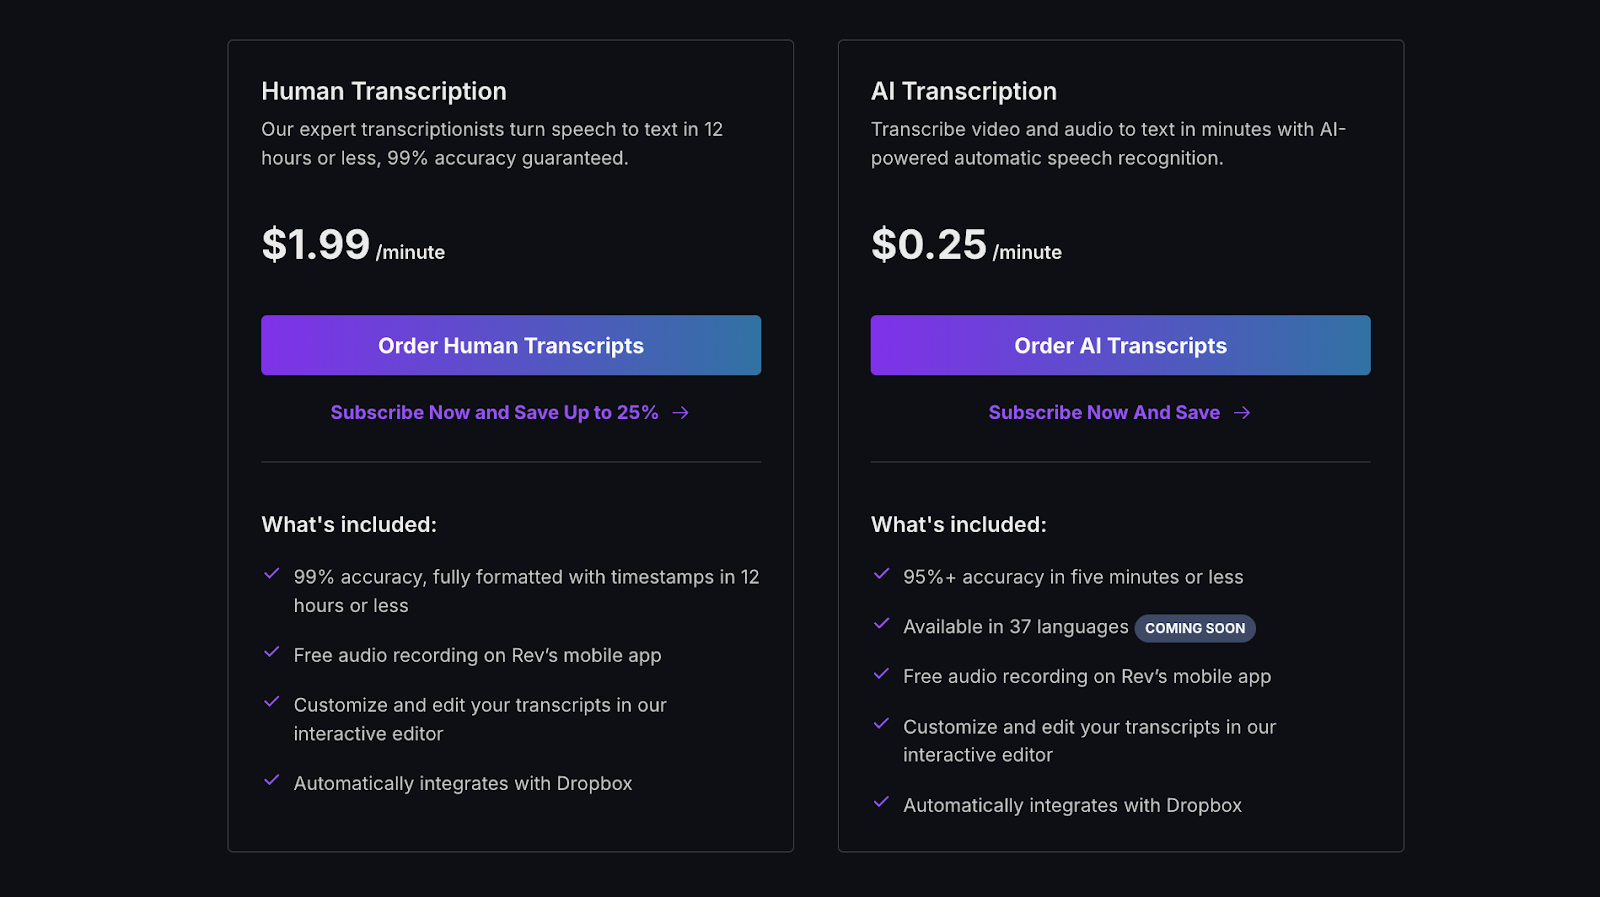Click the $1.99 per minute price
The width and height of the screenshot is (1600, 897).
tap(353, 245)
